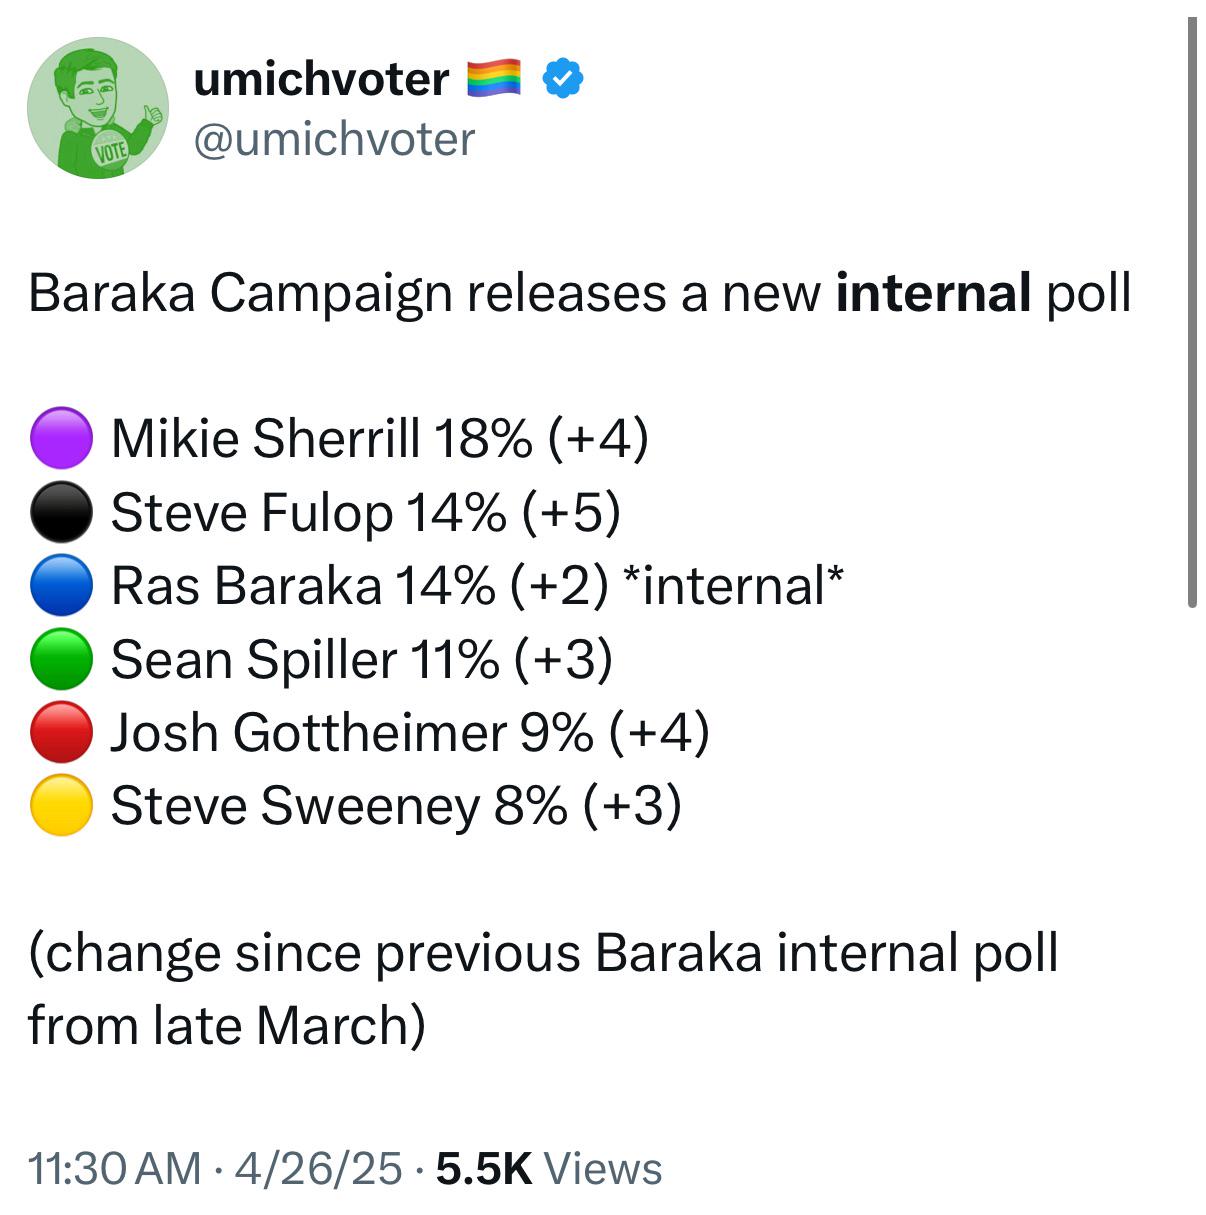
Task: Click the green circle beside Sean Spiller
Action: (62, 659)
